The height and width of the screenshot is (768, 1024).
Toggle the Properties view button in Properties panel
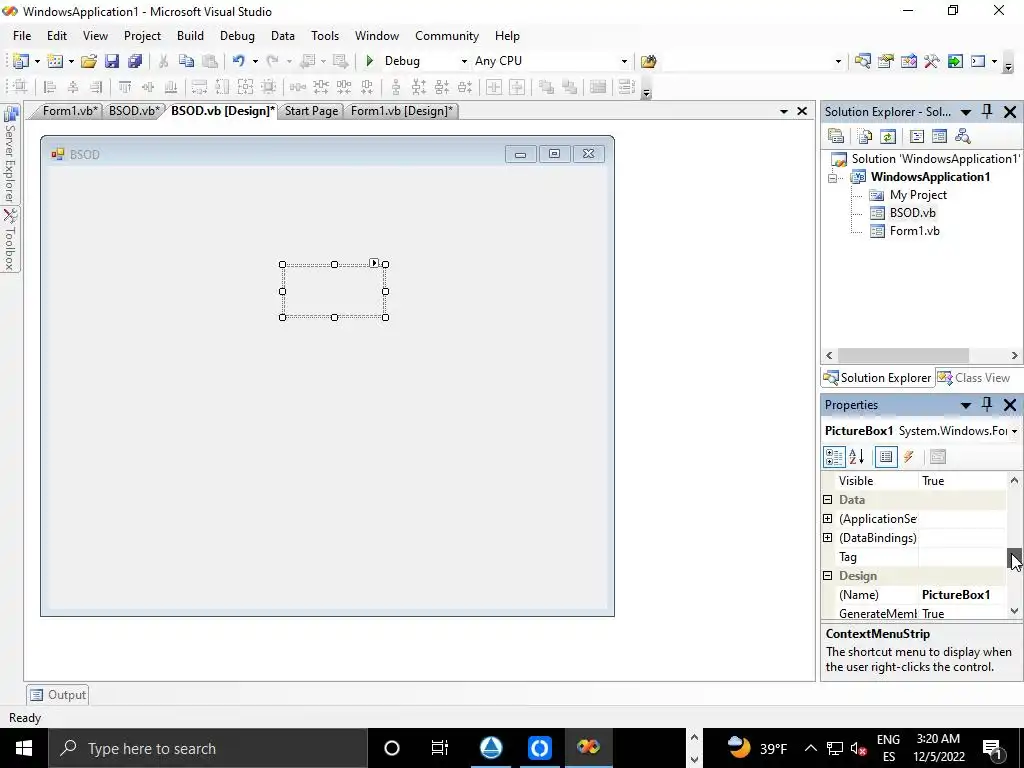click(x=886, y=457)
